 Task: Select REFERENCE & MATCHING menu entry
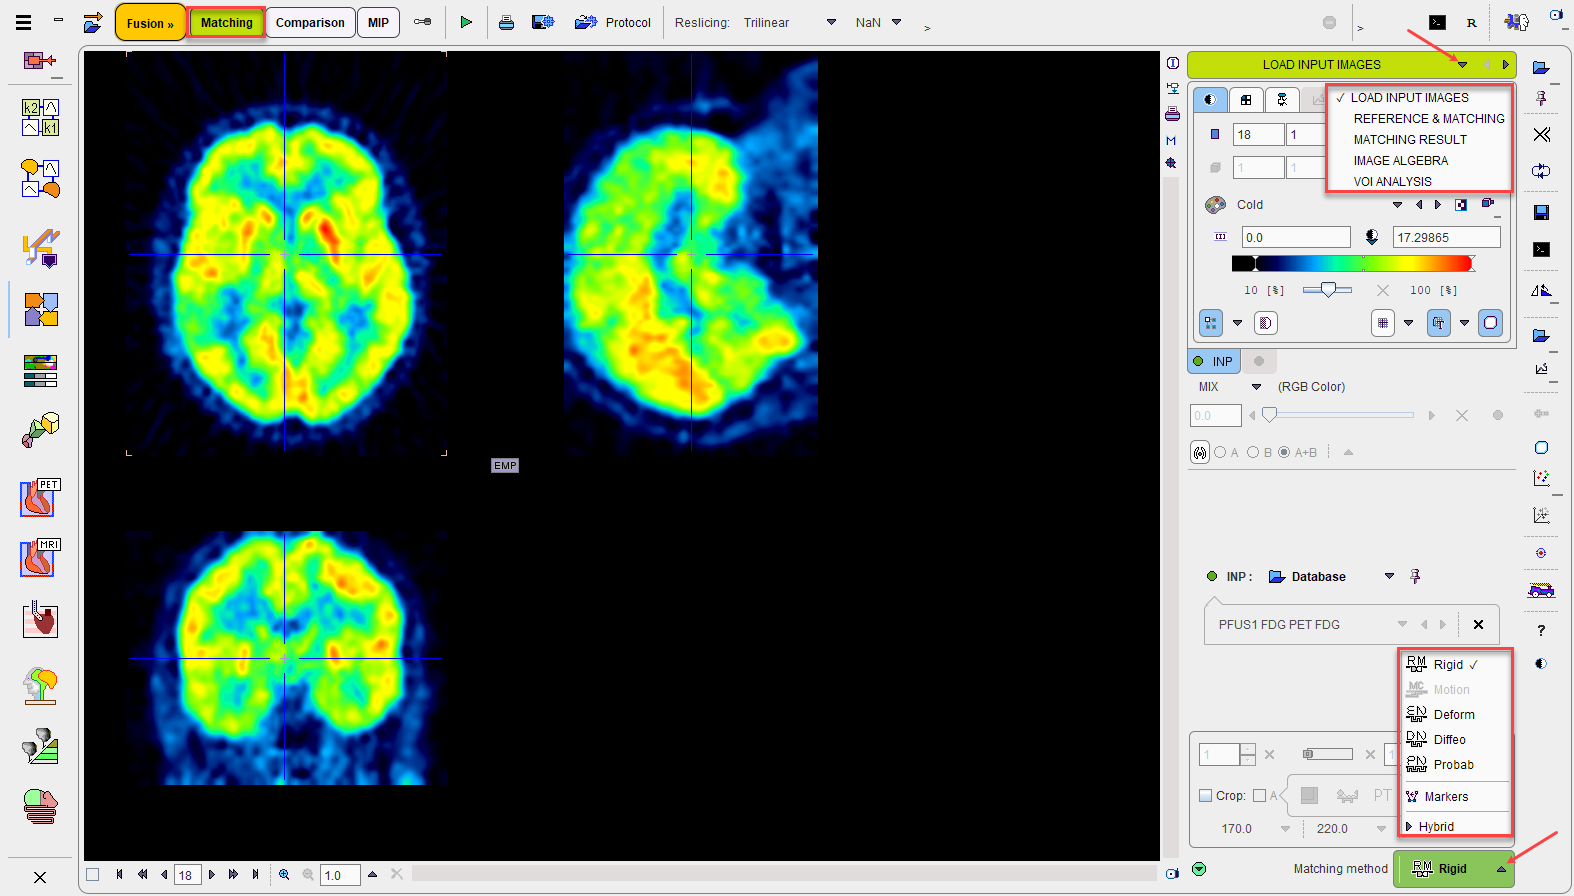[x=1428, y=118]
